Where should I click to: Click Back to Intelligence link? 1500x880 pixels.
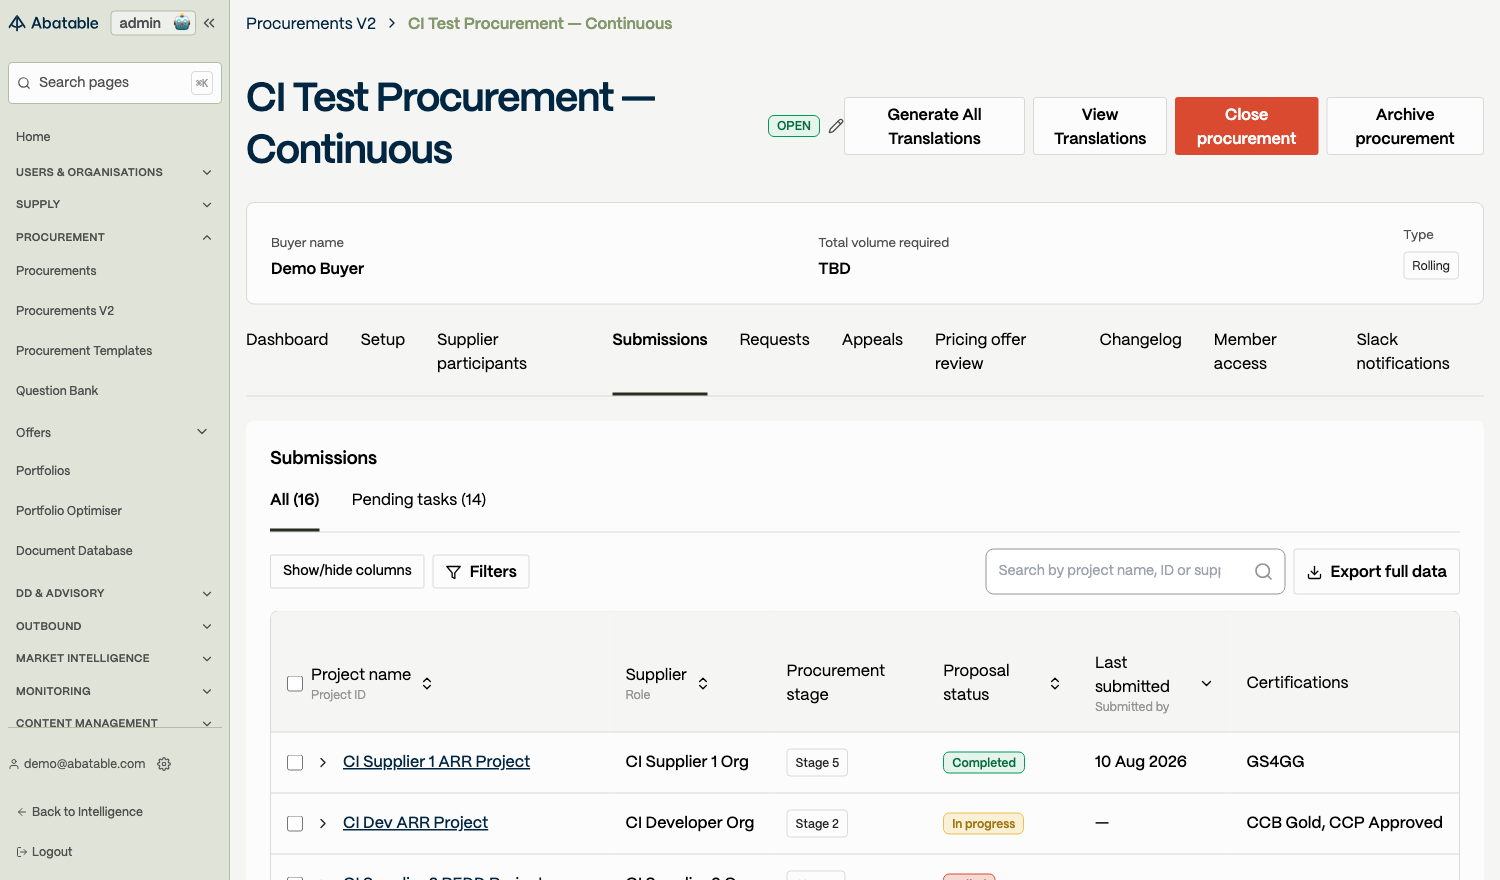80,812
